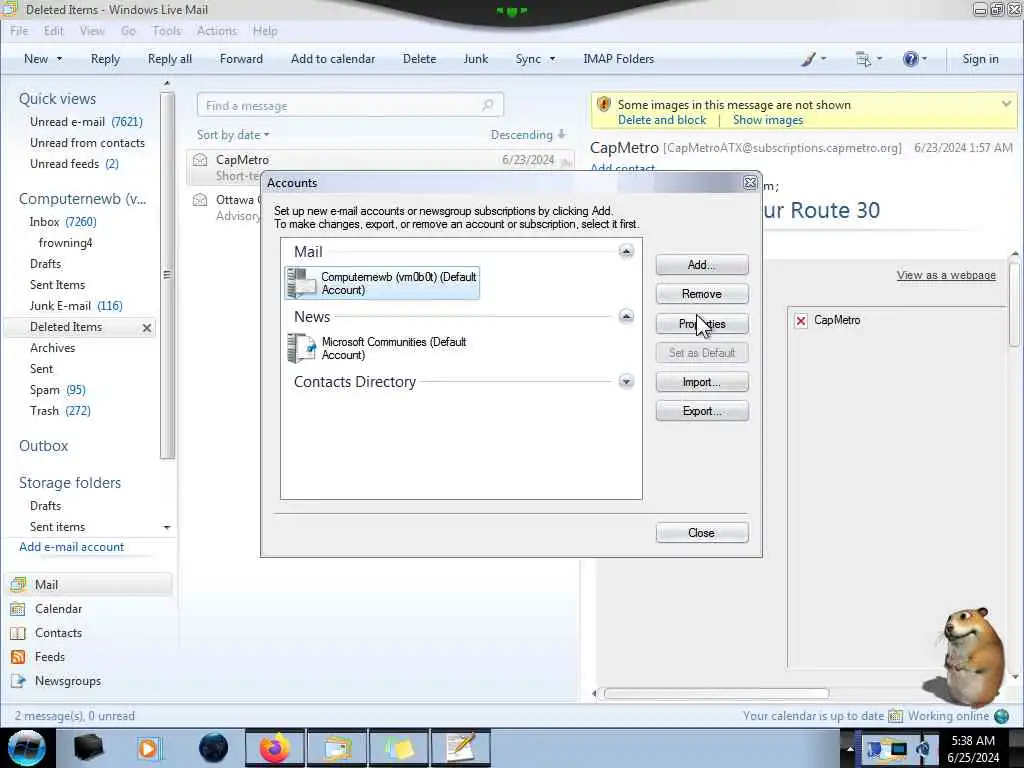This screenshot has height=768, width=1024.
Task: Click the Working online globe icon
Action: pos(1001,716)
